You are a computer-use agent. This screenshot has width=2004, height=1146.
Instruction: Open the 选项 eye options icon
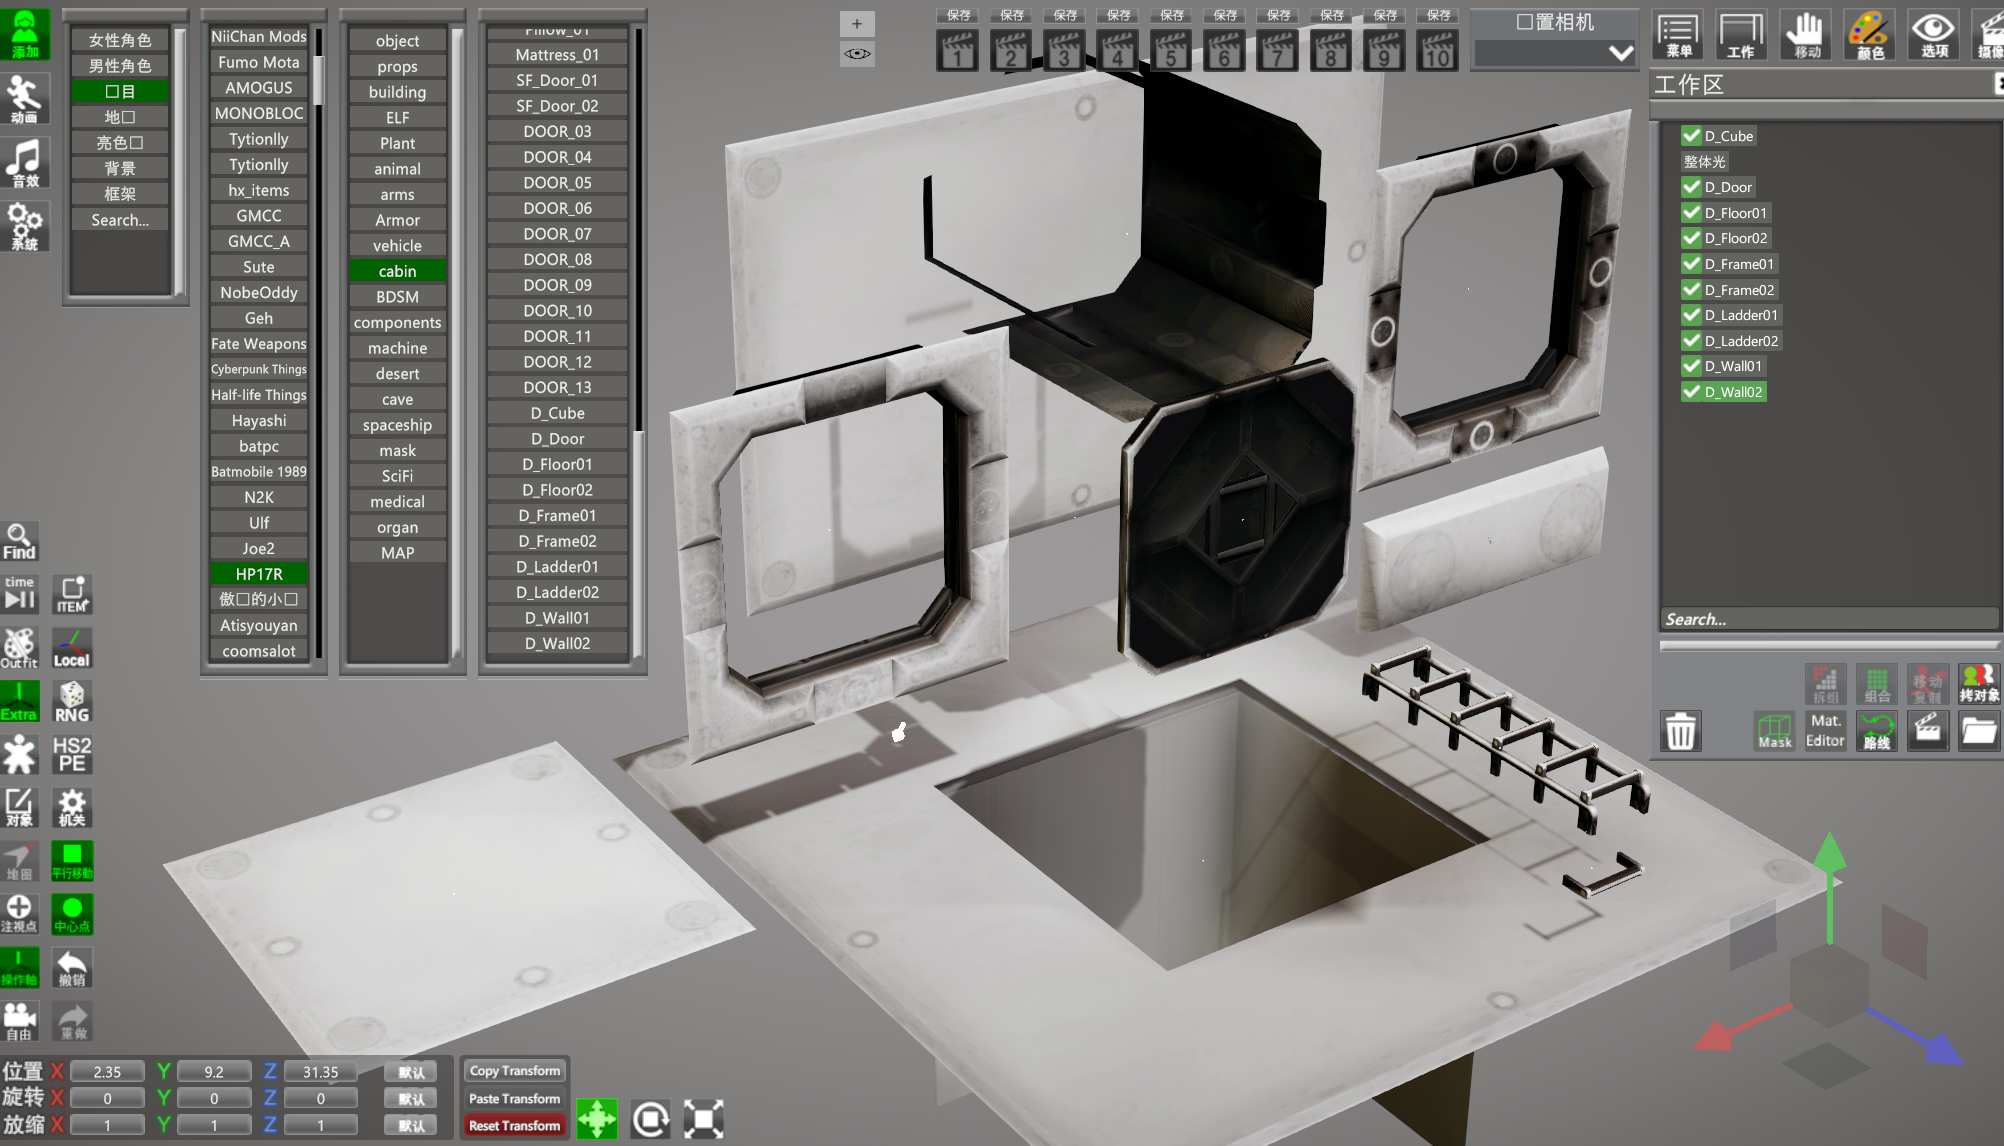[x=1934, y=35]
